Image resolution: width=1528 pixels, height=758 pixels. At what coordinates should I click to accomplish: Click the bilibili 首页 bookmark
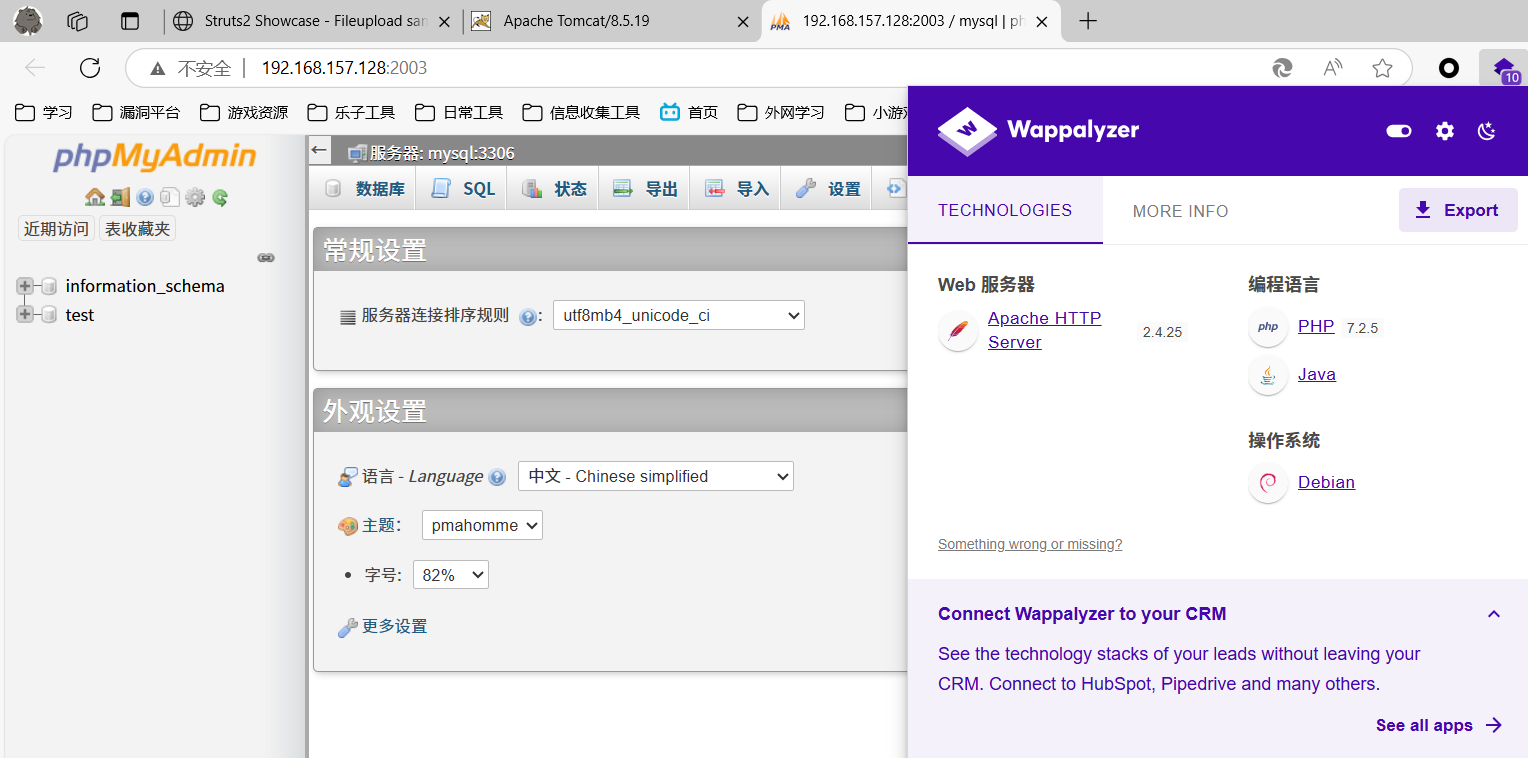(x=688, y=112)
